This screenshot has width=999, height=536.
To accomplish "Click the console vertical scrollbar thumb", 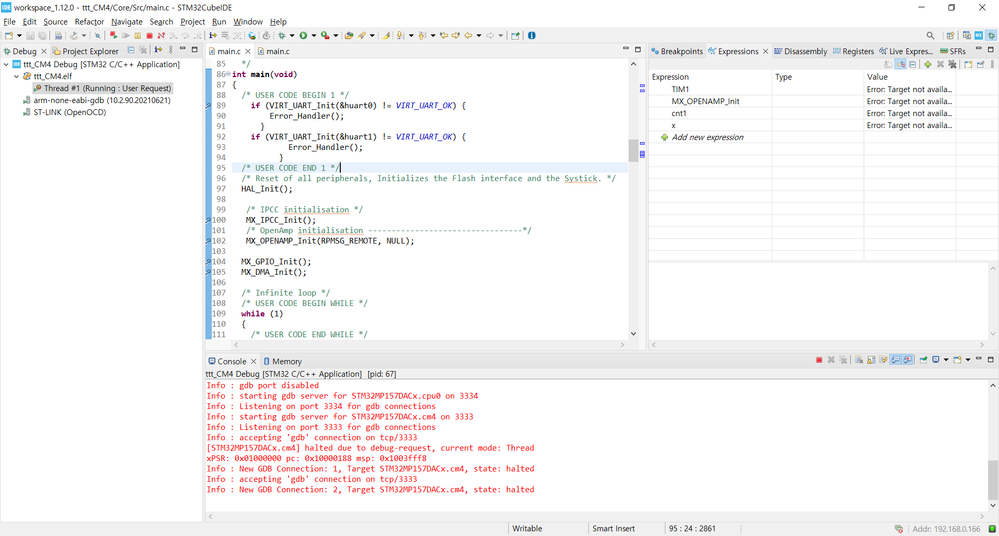I will tap(993, 479).
